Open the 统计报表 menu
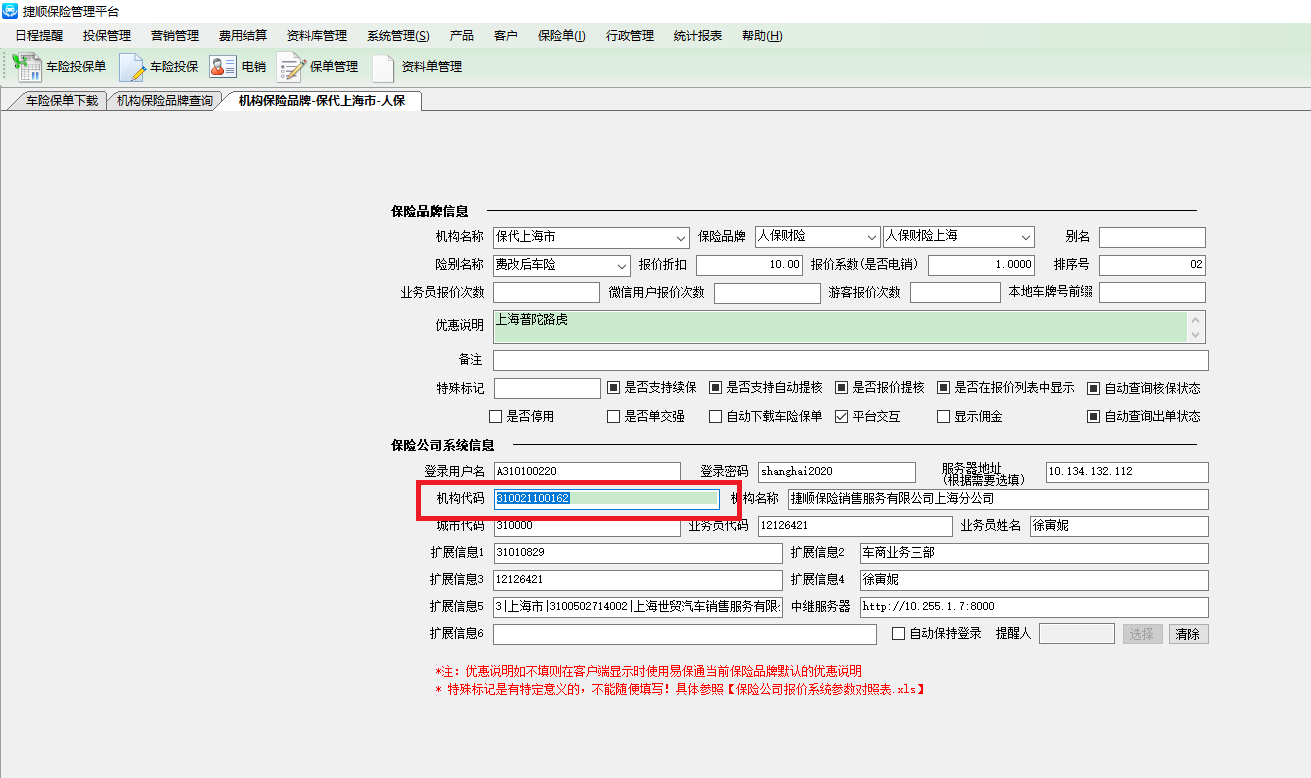This screenshot has height=778, width=1311. coord(697,36)
